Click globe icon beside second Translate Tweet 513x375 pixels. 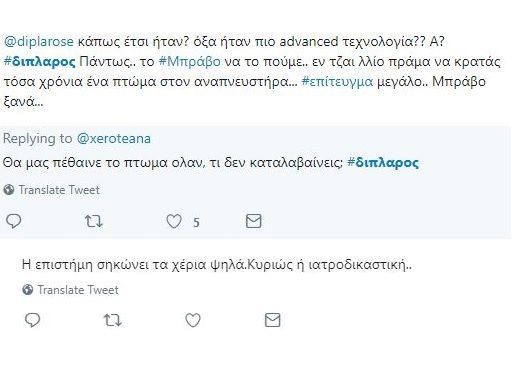click(x=28, y=290)
